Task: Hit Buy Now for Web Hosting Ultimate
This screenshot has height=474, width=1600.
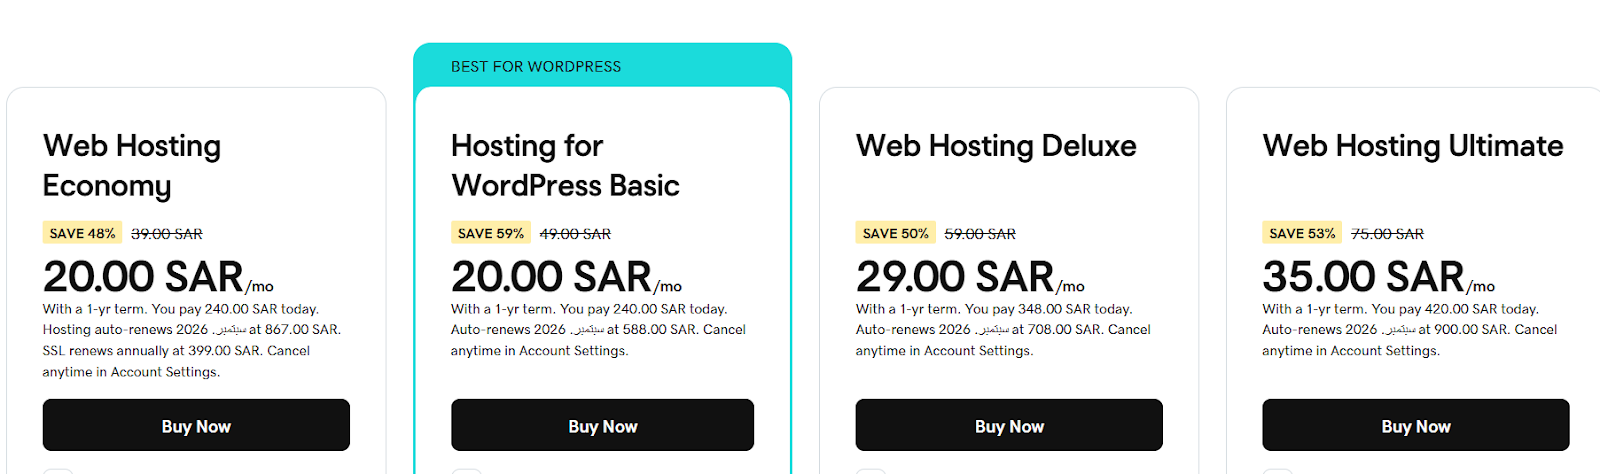Action: 1415,426
